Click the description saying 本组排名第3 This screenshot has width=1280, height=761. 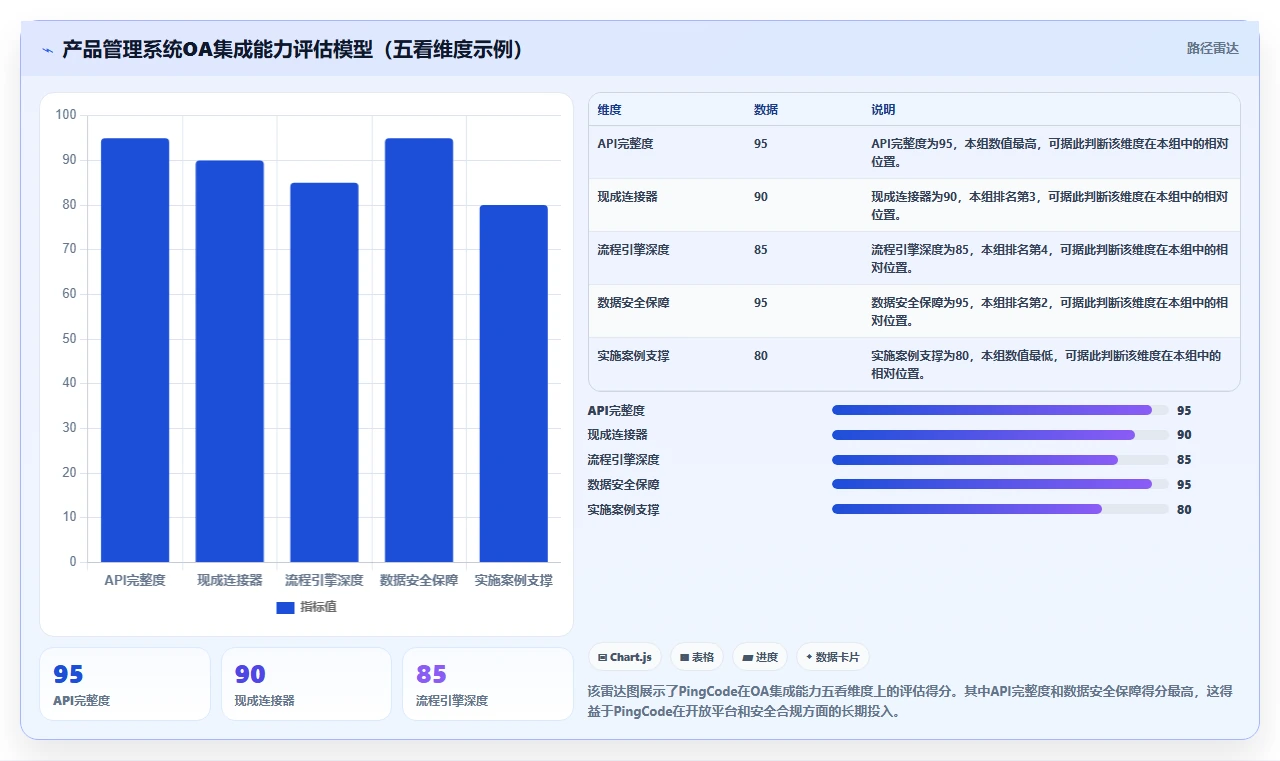point(1049,206)
